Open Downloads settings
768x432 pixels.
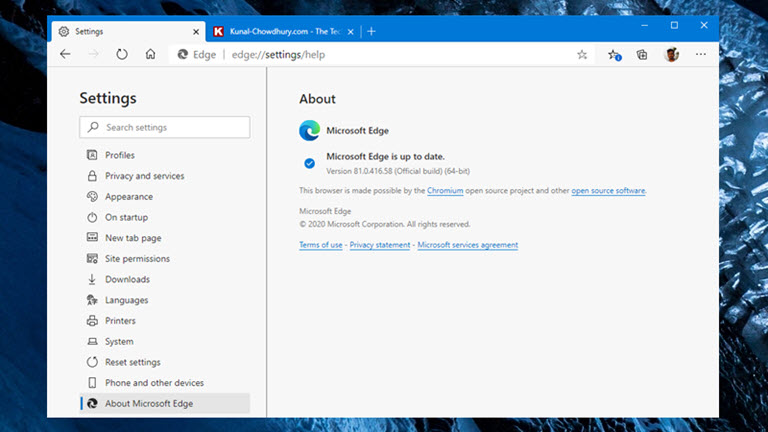pos(165,279)
